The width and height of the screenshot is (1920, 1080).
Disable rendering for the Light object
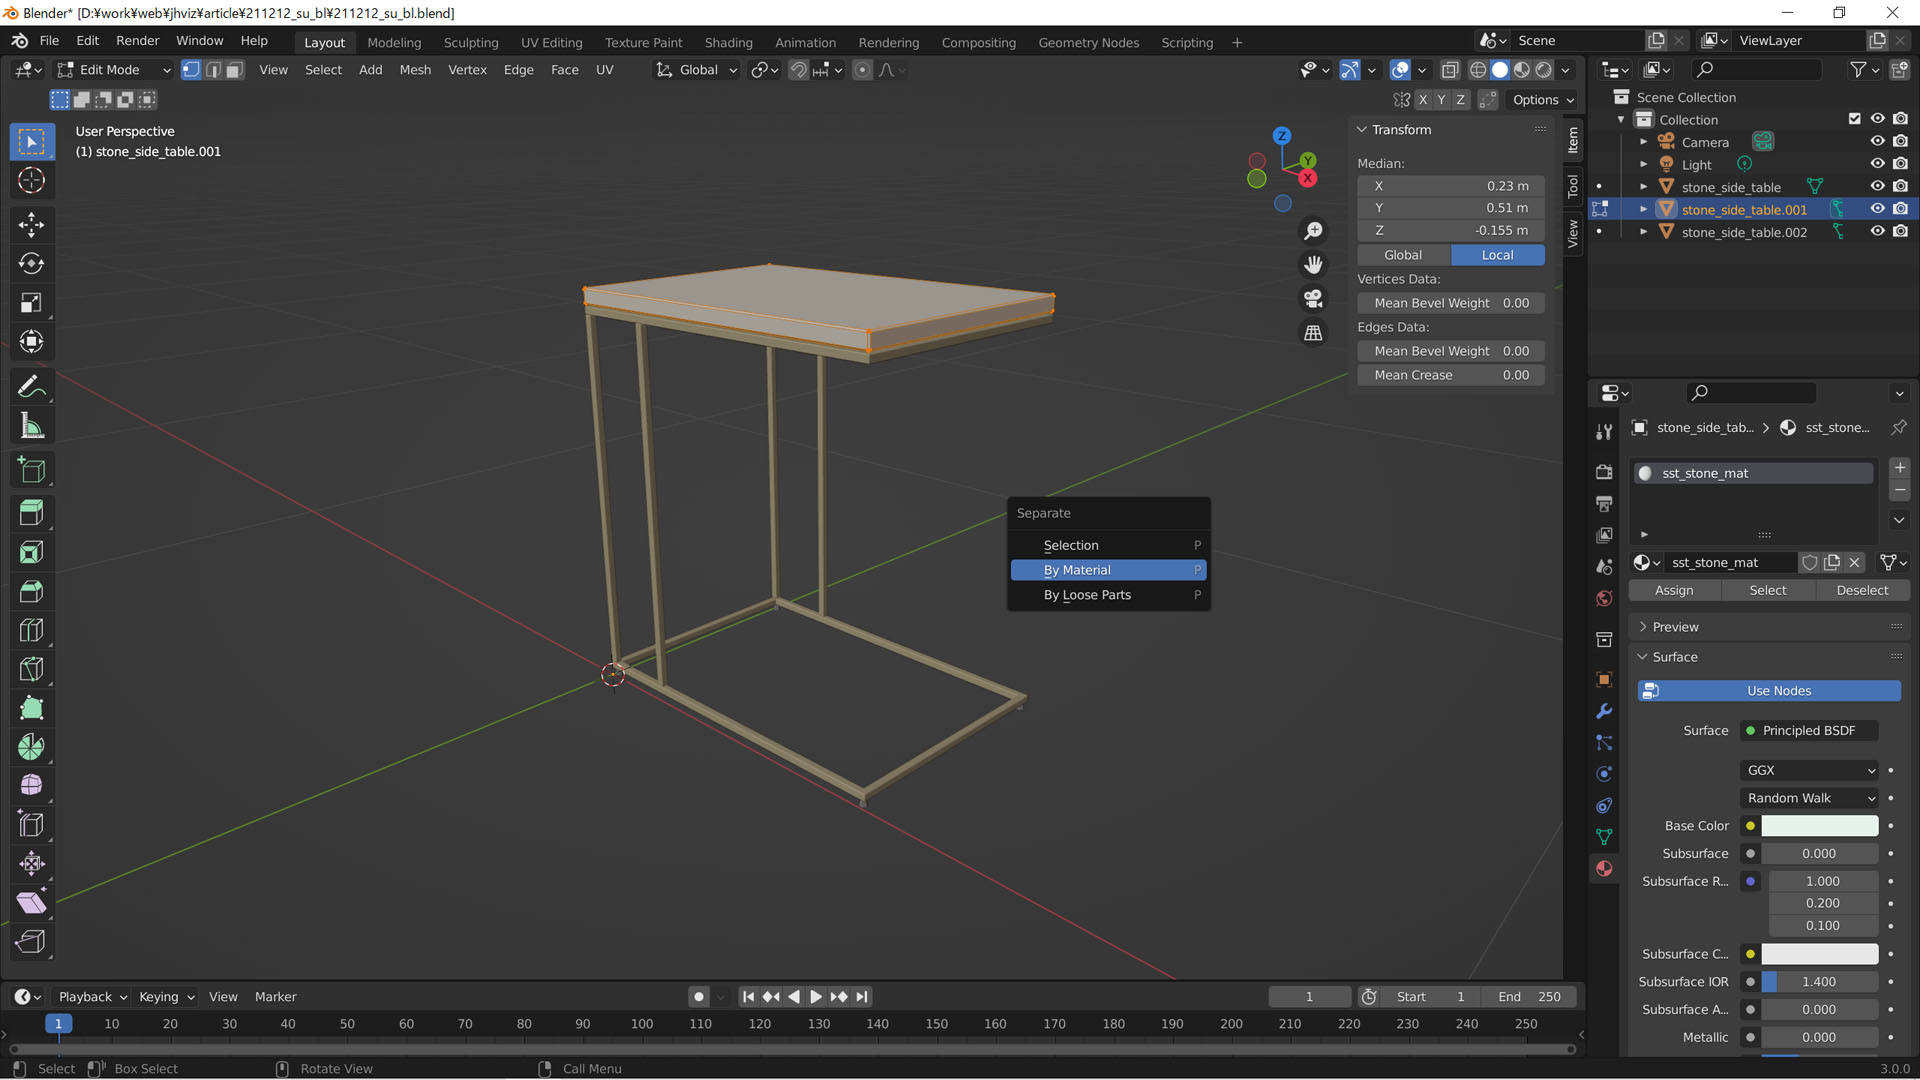pyautogui.click(x=1900, y=164)
